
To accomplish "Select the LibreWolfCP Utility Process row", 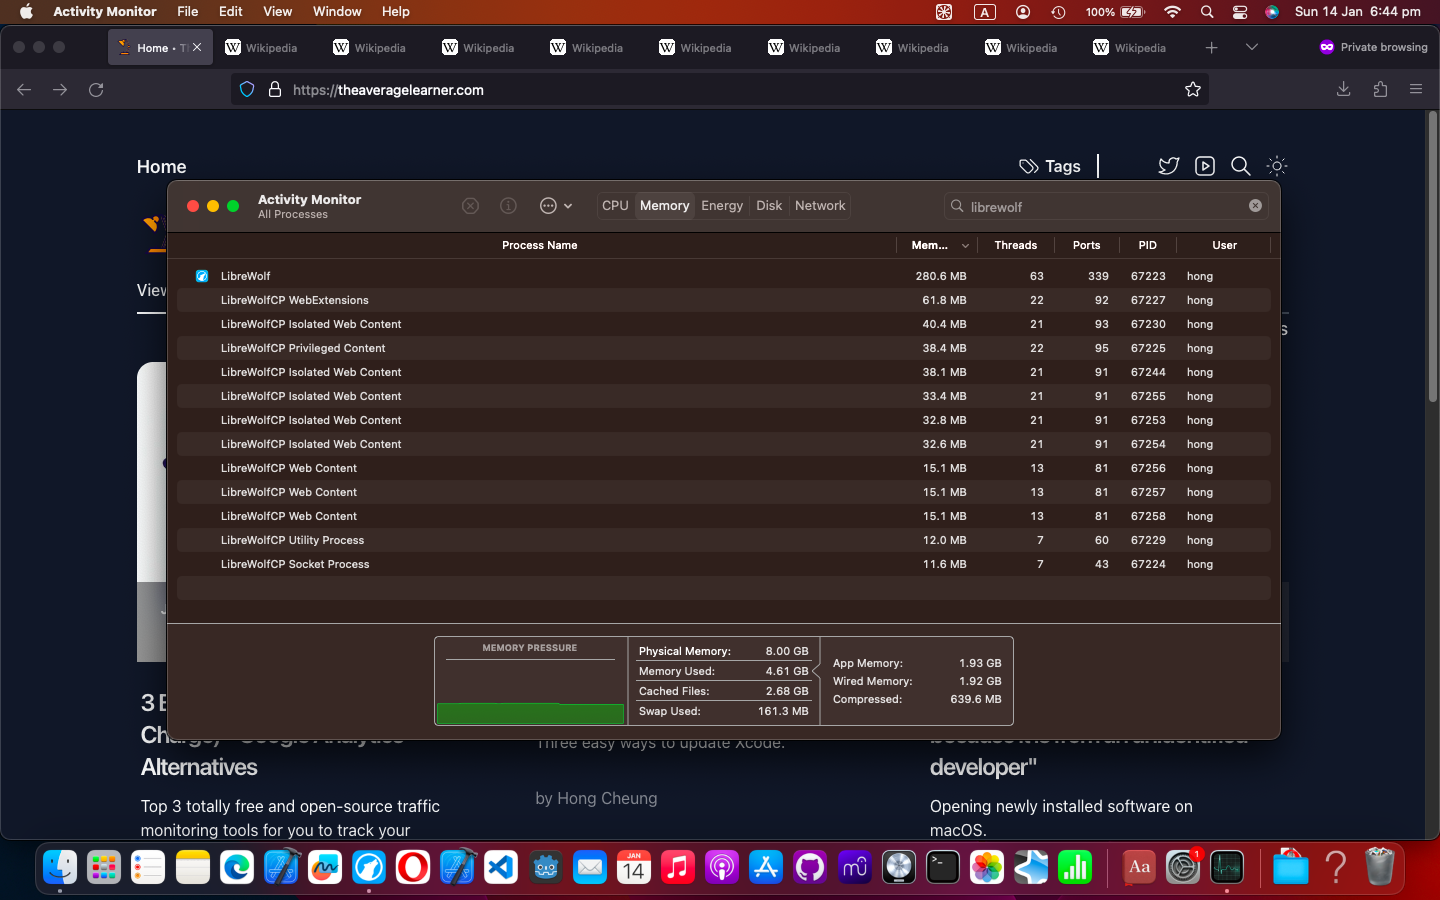I will tap(724, 540).
